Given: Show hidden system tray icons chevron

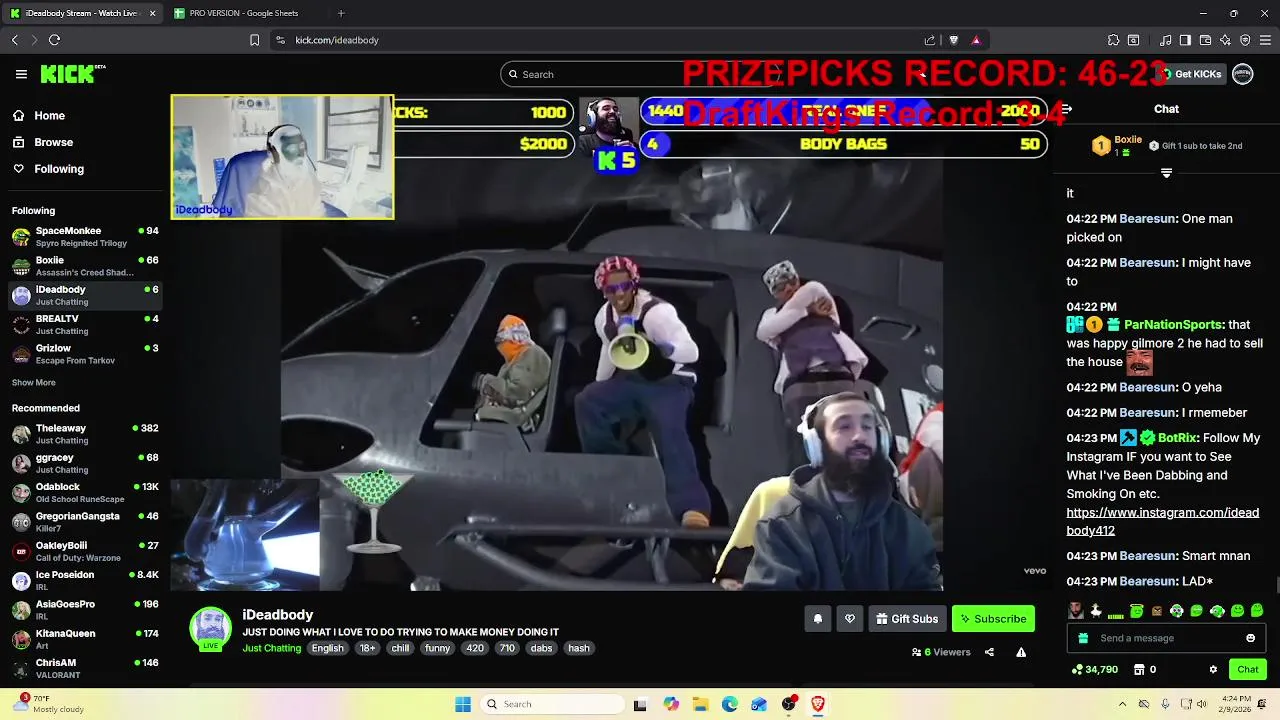Looking at the screenshot, I should [x=1122, y=704].
